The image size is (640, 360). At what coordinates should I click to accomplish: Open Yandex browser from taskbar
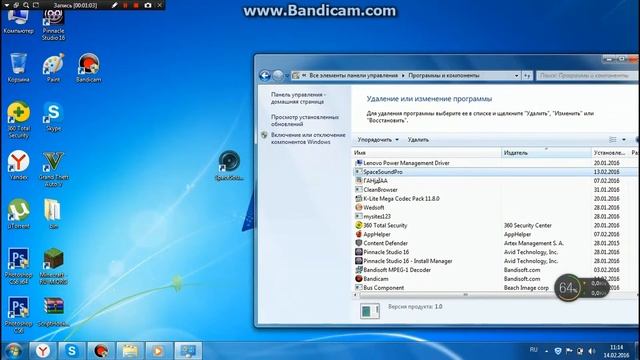[x=42, y=351]
